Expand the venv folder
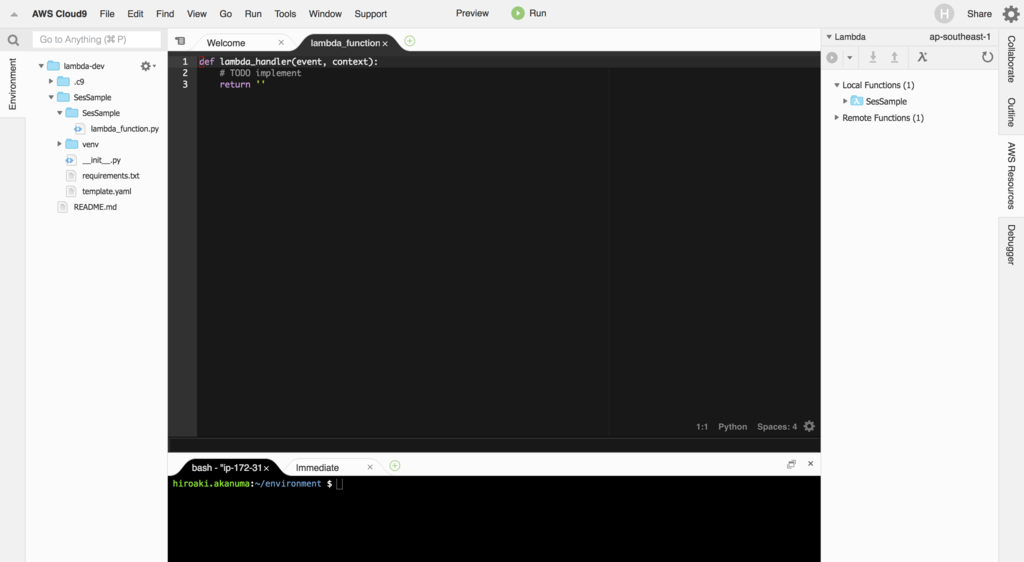The image size is (1024, 562). tap(59, 144)
